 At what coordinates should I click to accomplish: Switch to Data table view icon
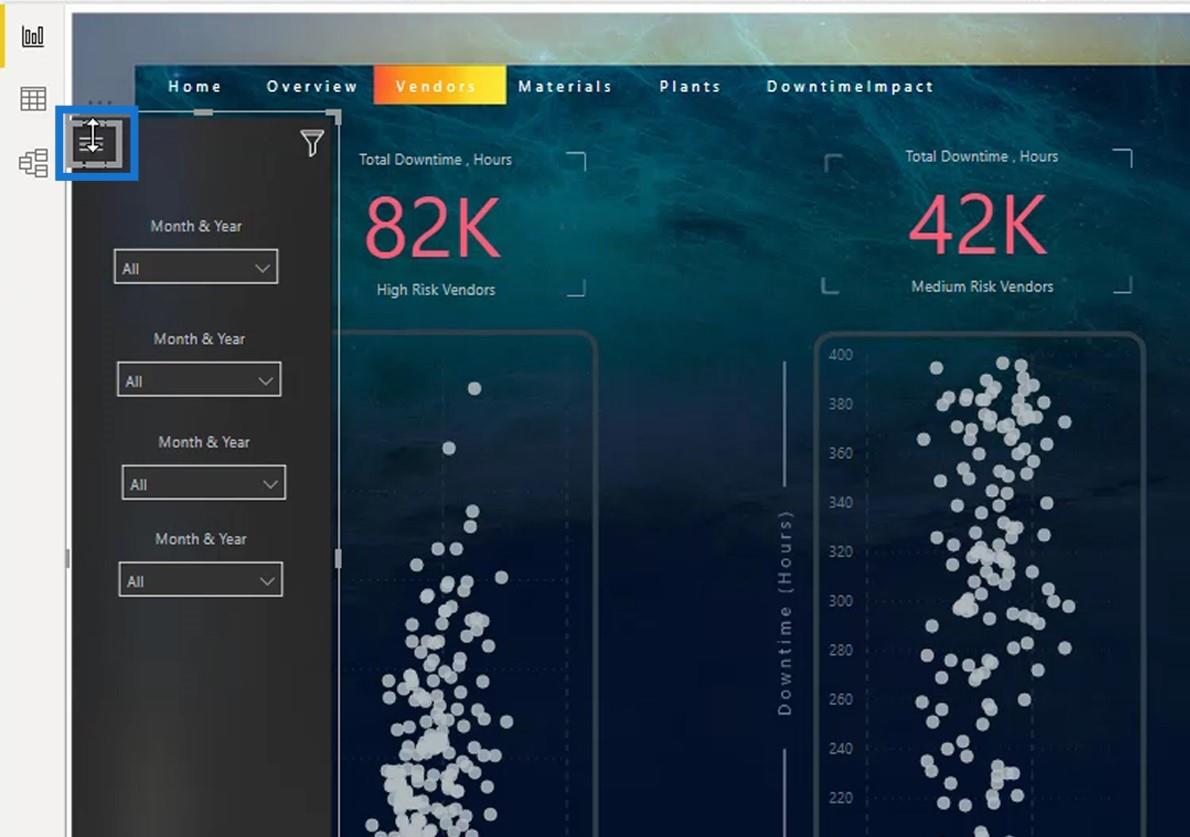pyautogui.click(x=33, y=99)
